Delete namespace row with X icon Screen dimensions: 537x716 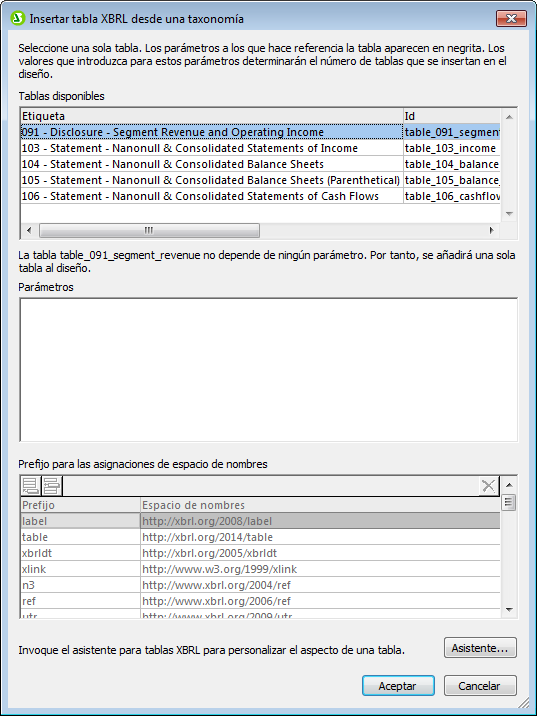click(488, 486)
